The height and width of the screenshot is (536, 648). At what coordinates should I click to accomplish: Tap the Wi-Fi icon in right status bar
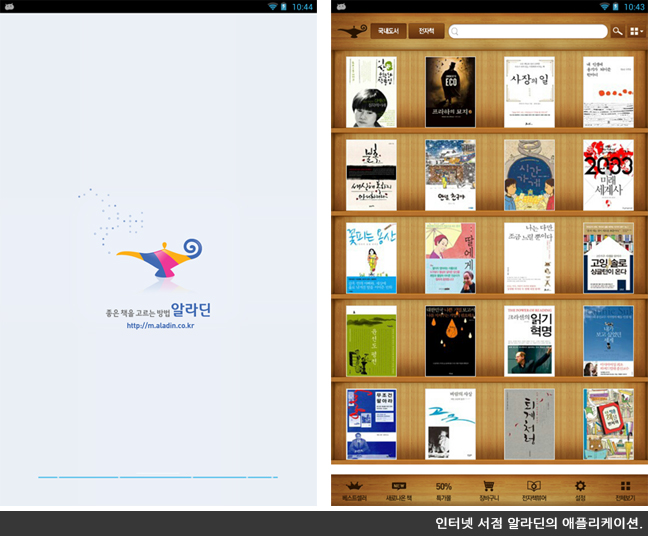604,6
